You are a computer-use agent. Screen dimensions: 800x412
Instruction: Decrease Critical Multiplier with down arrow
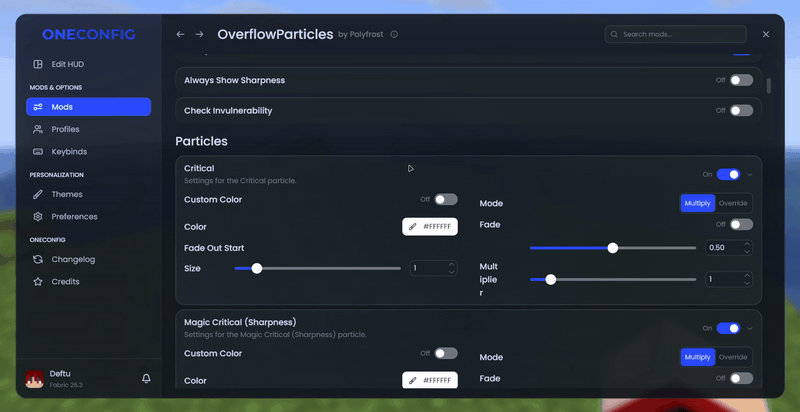tap(747, 283)
